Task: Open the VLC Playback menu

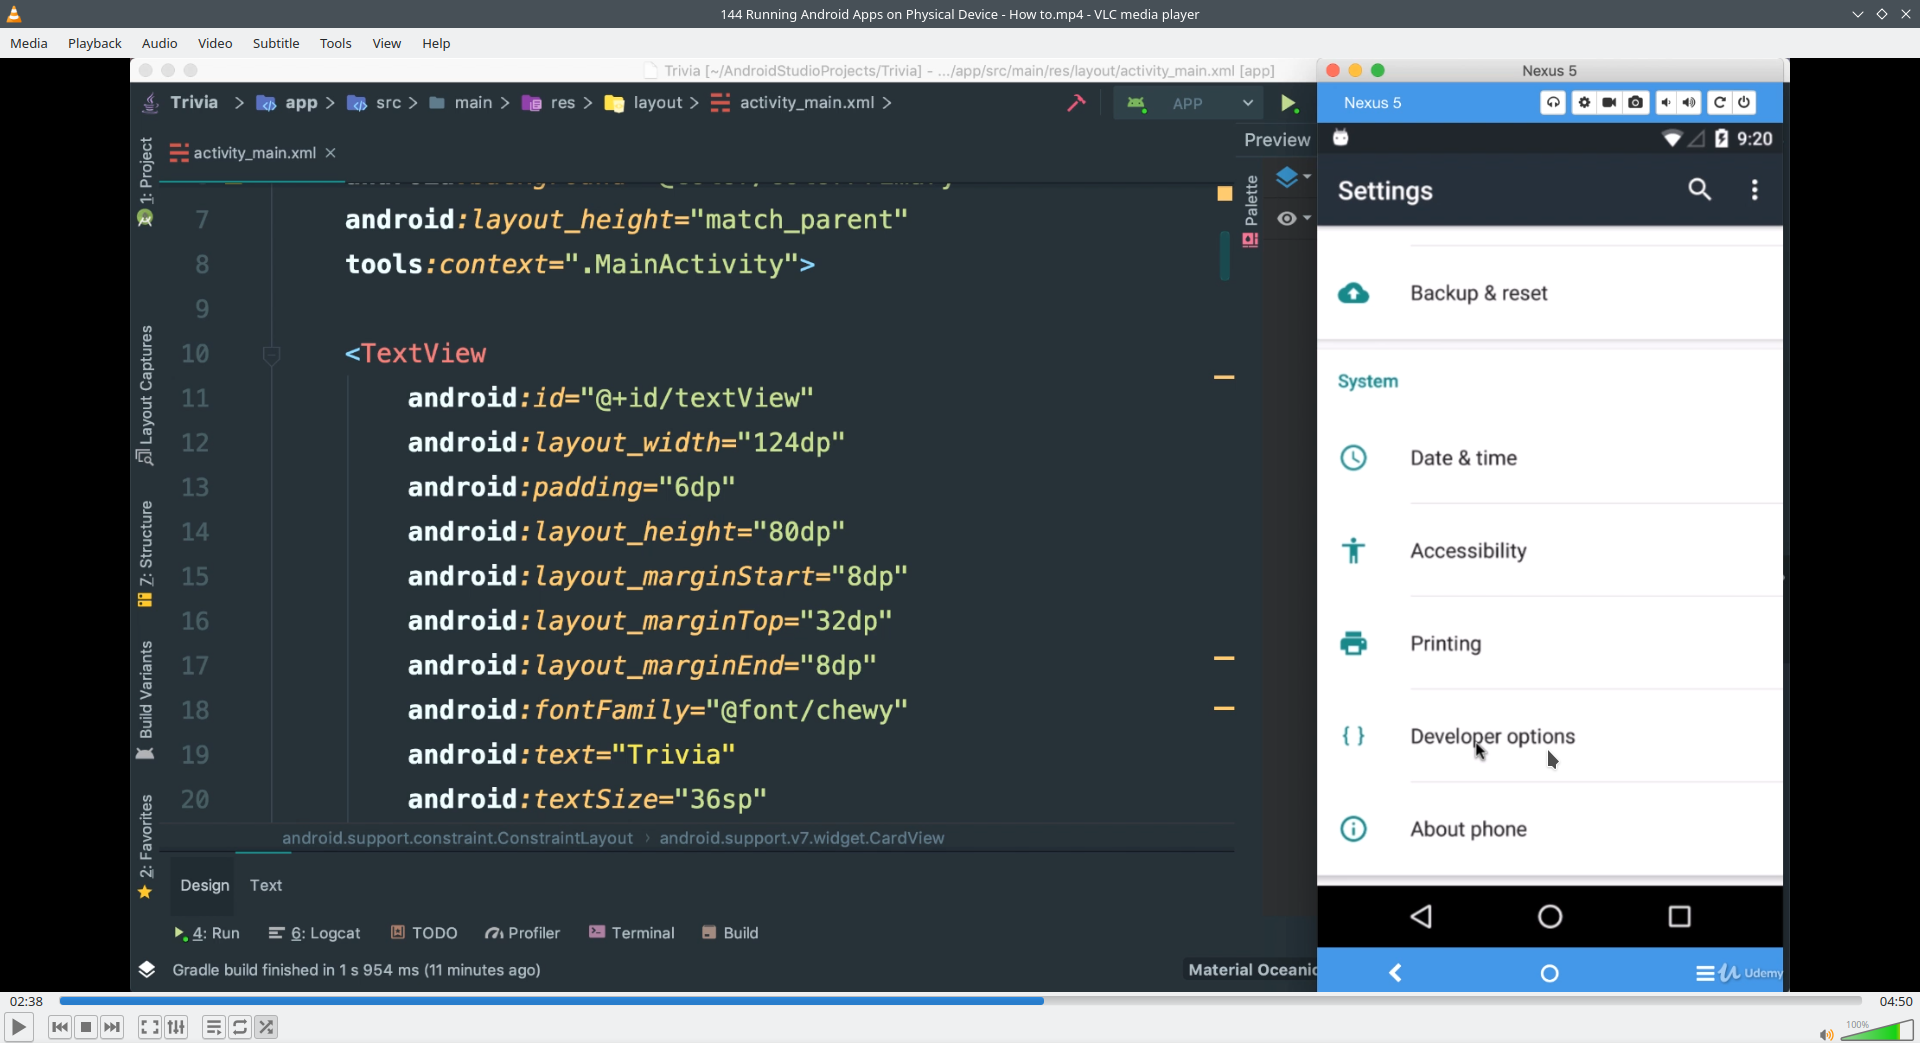Action: click(95, 43)
